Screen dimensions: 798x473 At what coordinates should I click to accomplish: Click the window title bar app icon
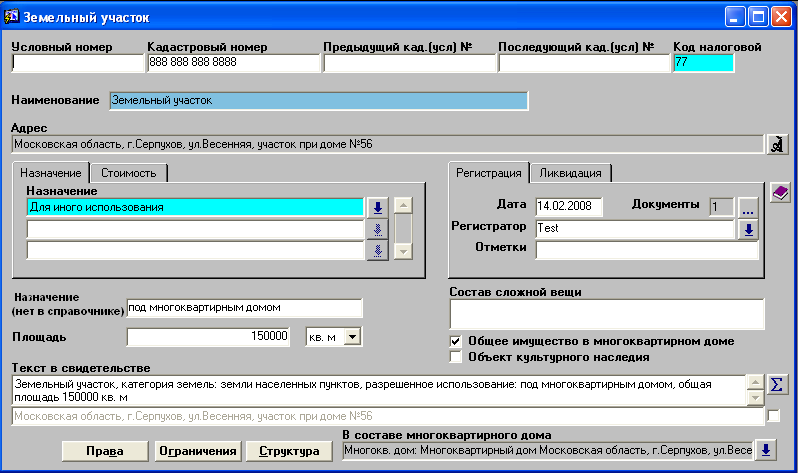tap(12, 17)
